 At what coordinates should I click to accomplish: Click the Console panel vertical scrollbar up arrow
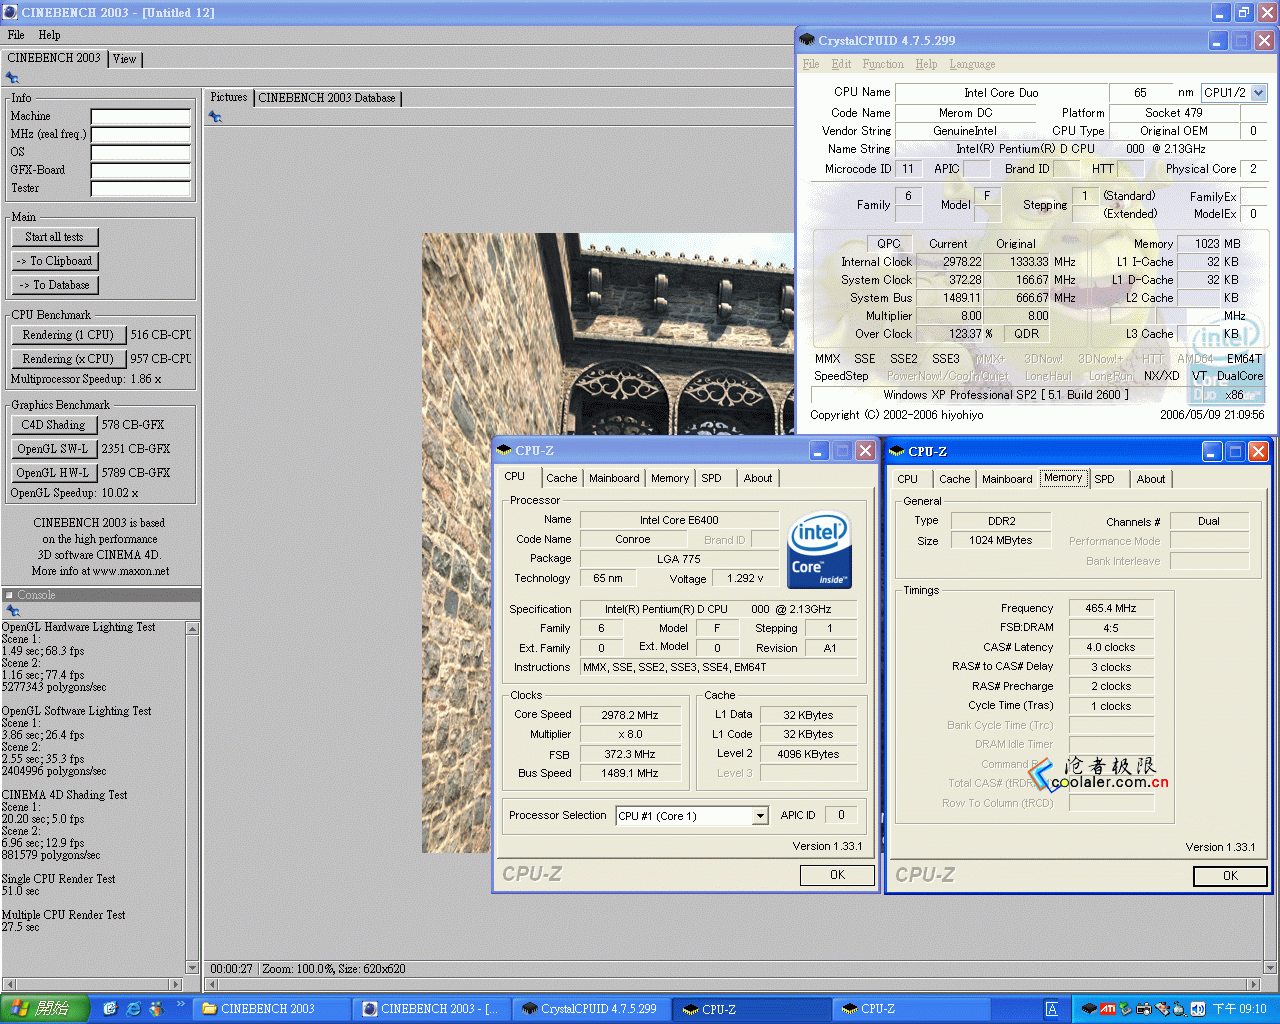pyautogui.click(x=192, y=628)
